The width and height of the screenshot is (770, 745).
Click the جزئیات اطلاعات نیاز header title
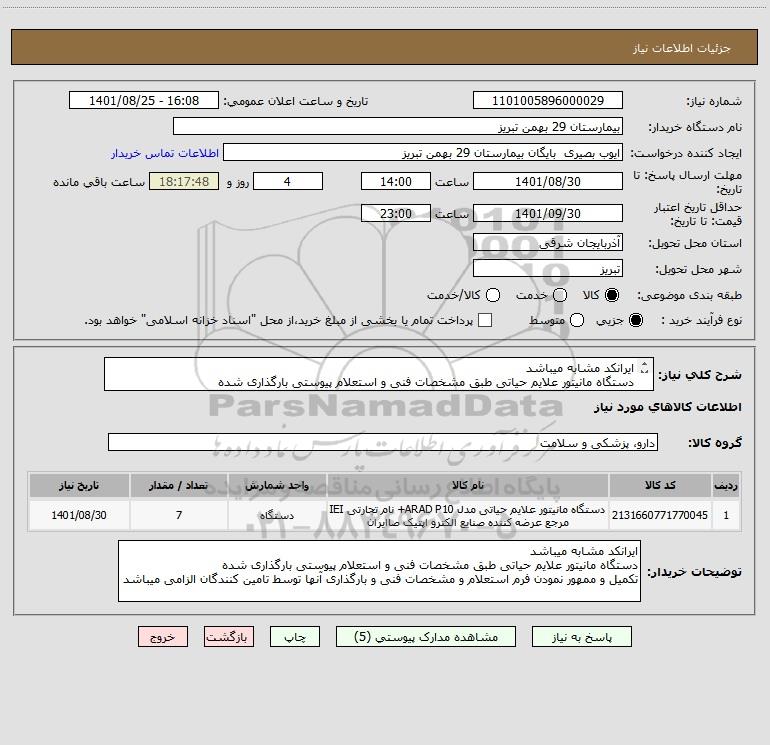click(681, 48)
